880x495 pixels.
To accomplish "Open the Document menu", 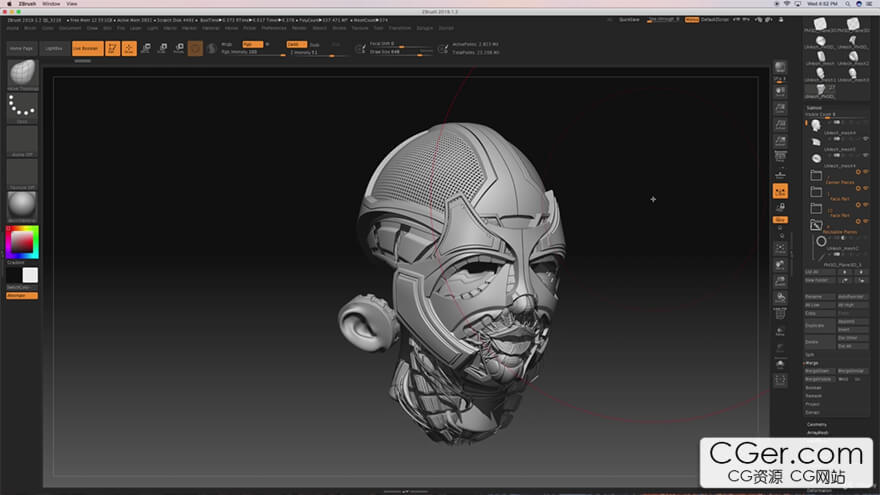I will point(70,28).
